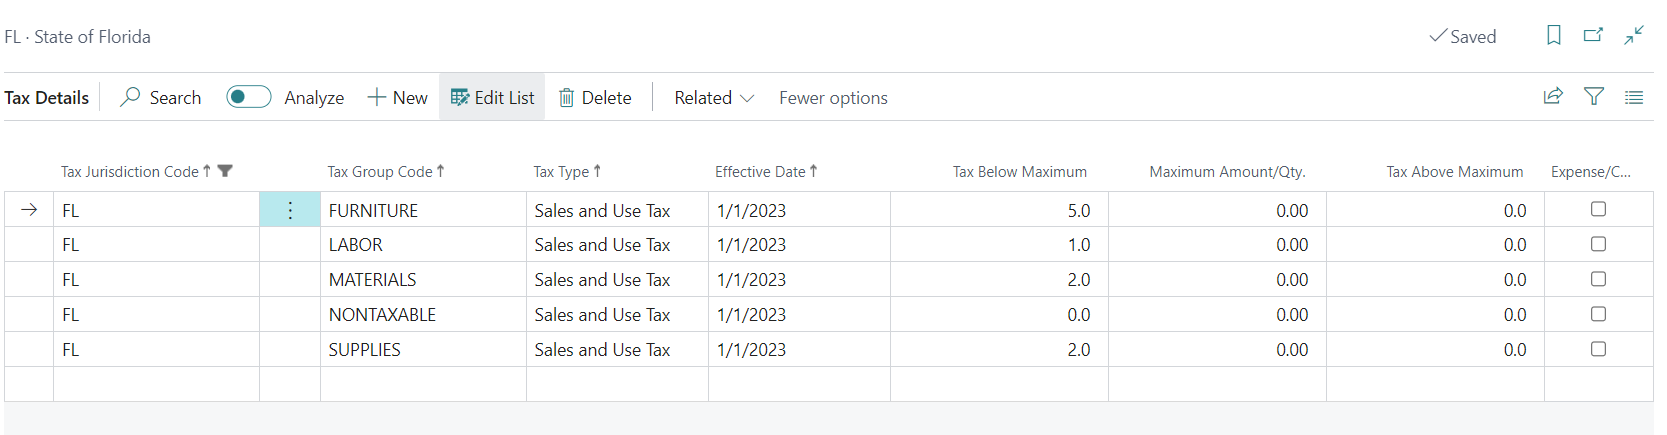Click the Fewer options link
Image resolution: width=1667 pixels, height=435 pixels.
(x=833, y=97)
